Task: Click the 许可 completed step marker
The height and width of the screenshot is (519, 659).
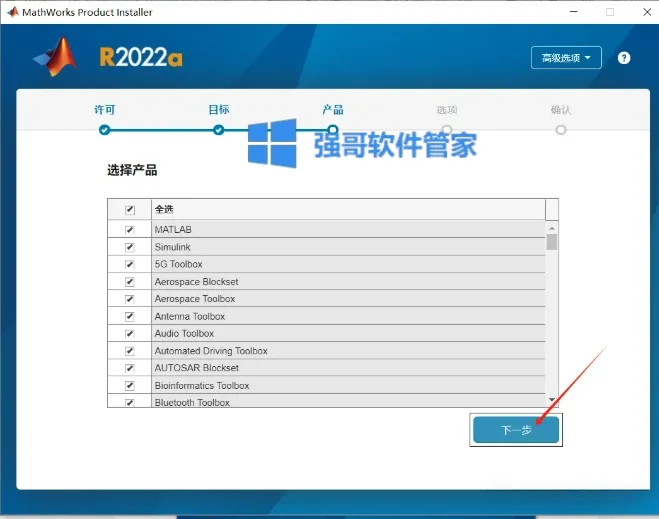Action: coord(105,130)
